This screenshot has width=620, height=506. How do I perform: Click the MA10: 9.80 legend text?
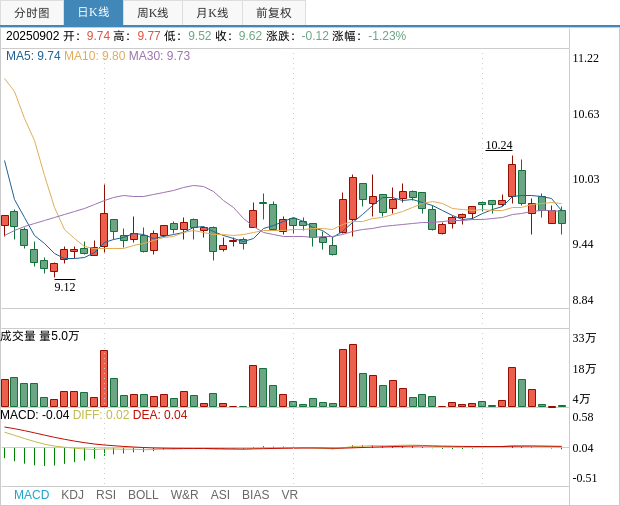(x=95, y=56)
